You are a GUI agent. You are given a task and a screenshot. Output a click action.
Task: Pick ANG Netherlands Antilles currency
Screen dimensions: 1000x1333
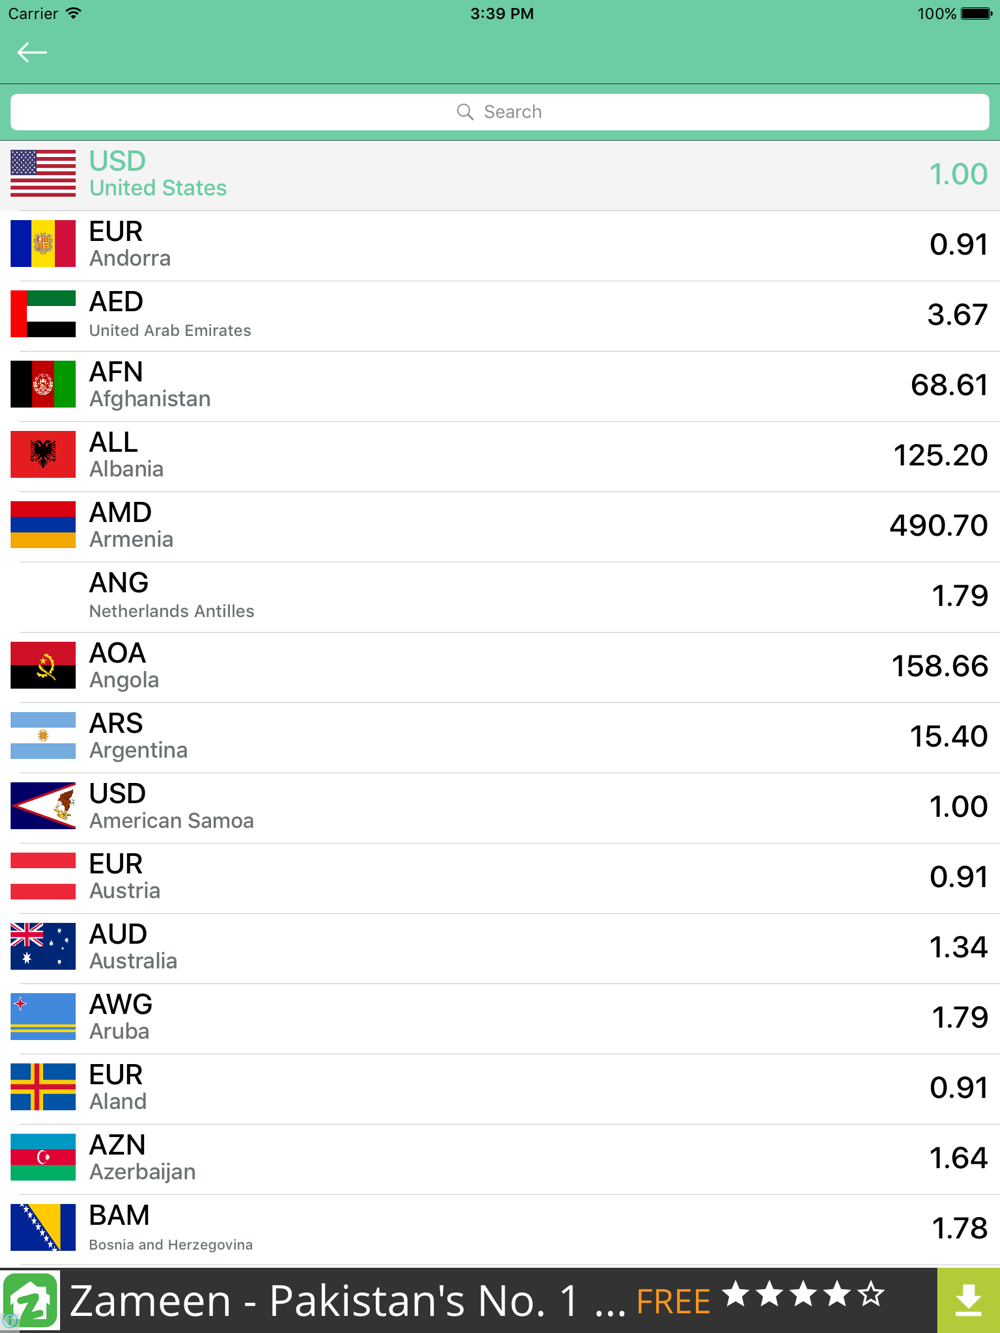tap(500, 597)
